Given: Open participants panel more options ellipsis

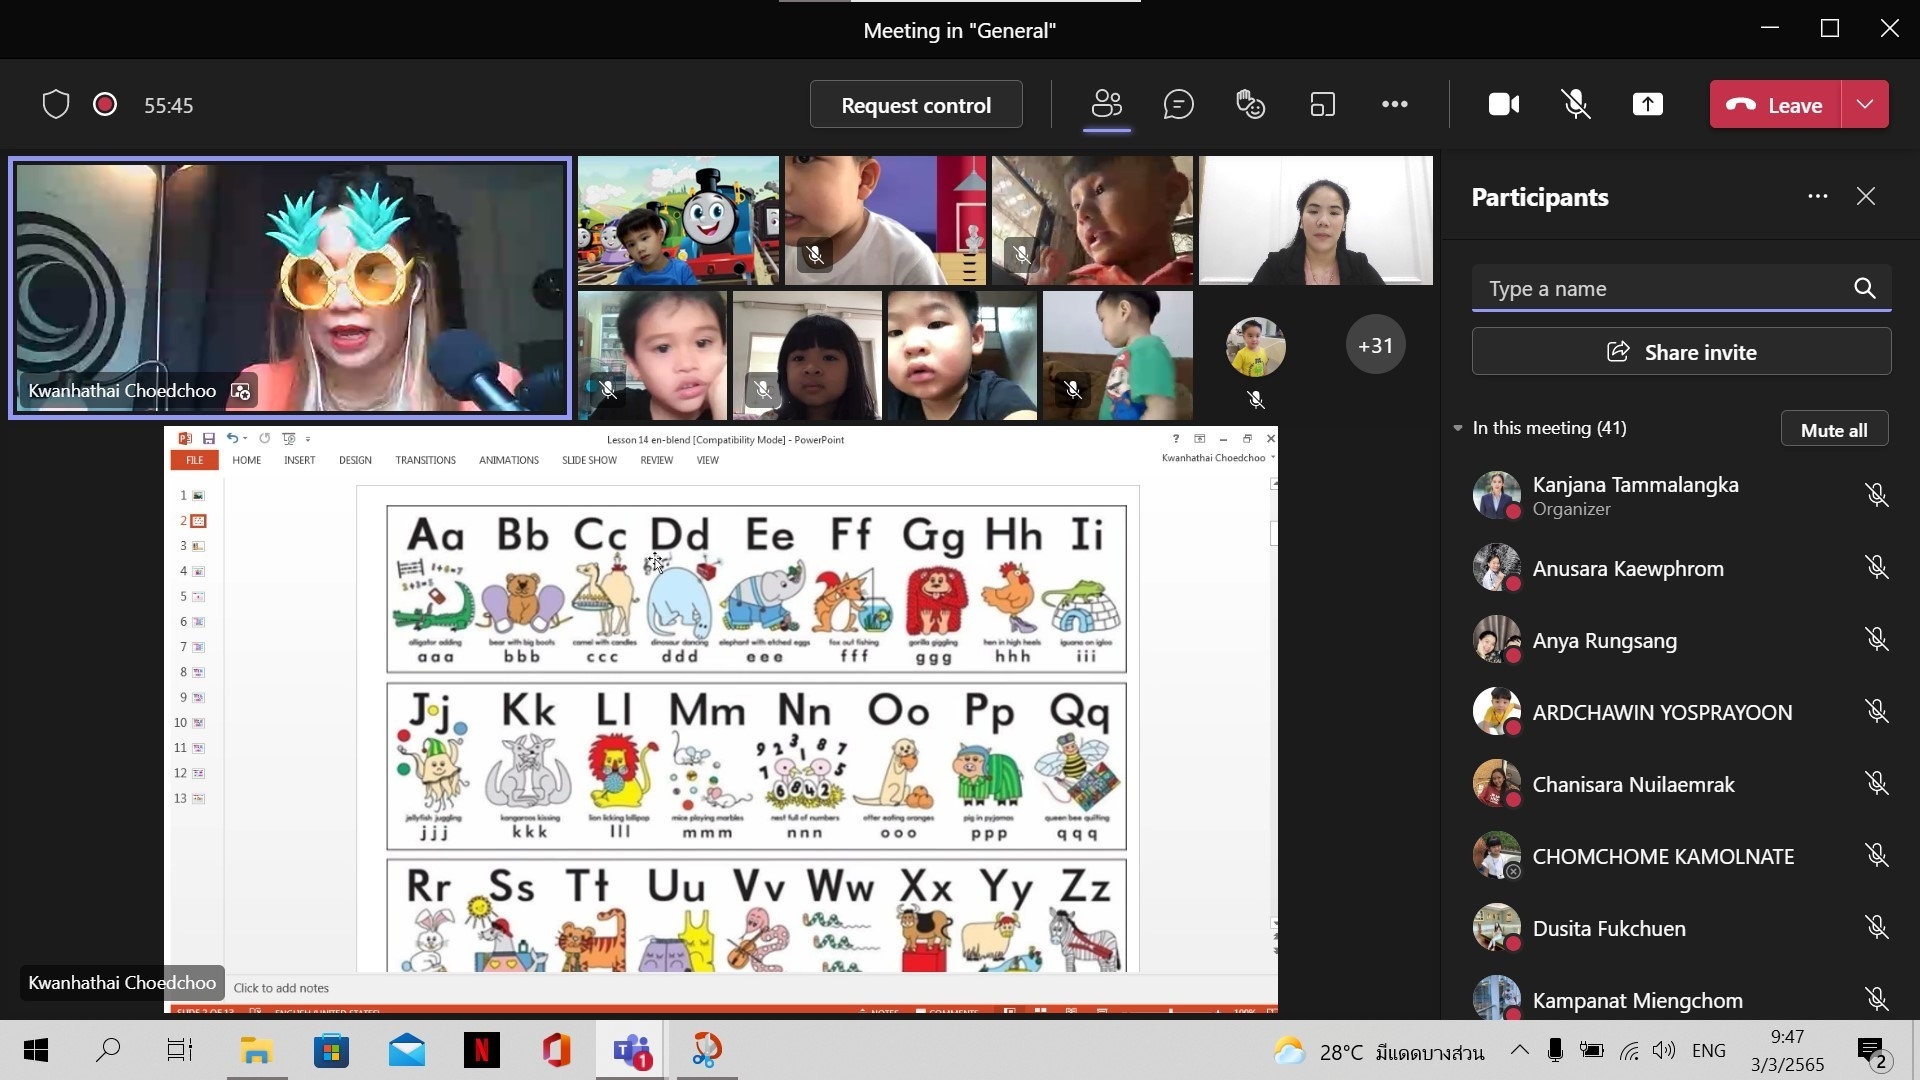Looking at the screenshot, I should pos(1817,197).
